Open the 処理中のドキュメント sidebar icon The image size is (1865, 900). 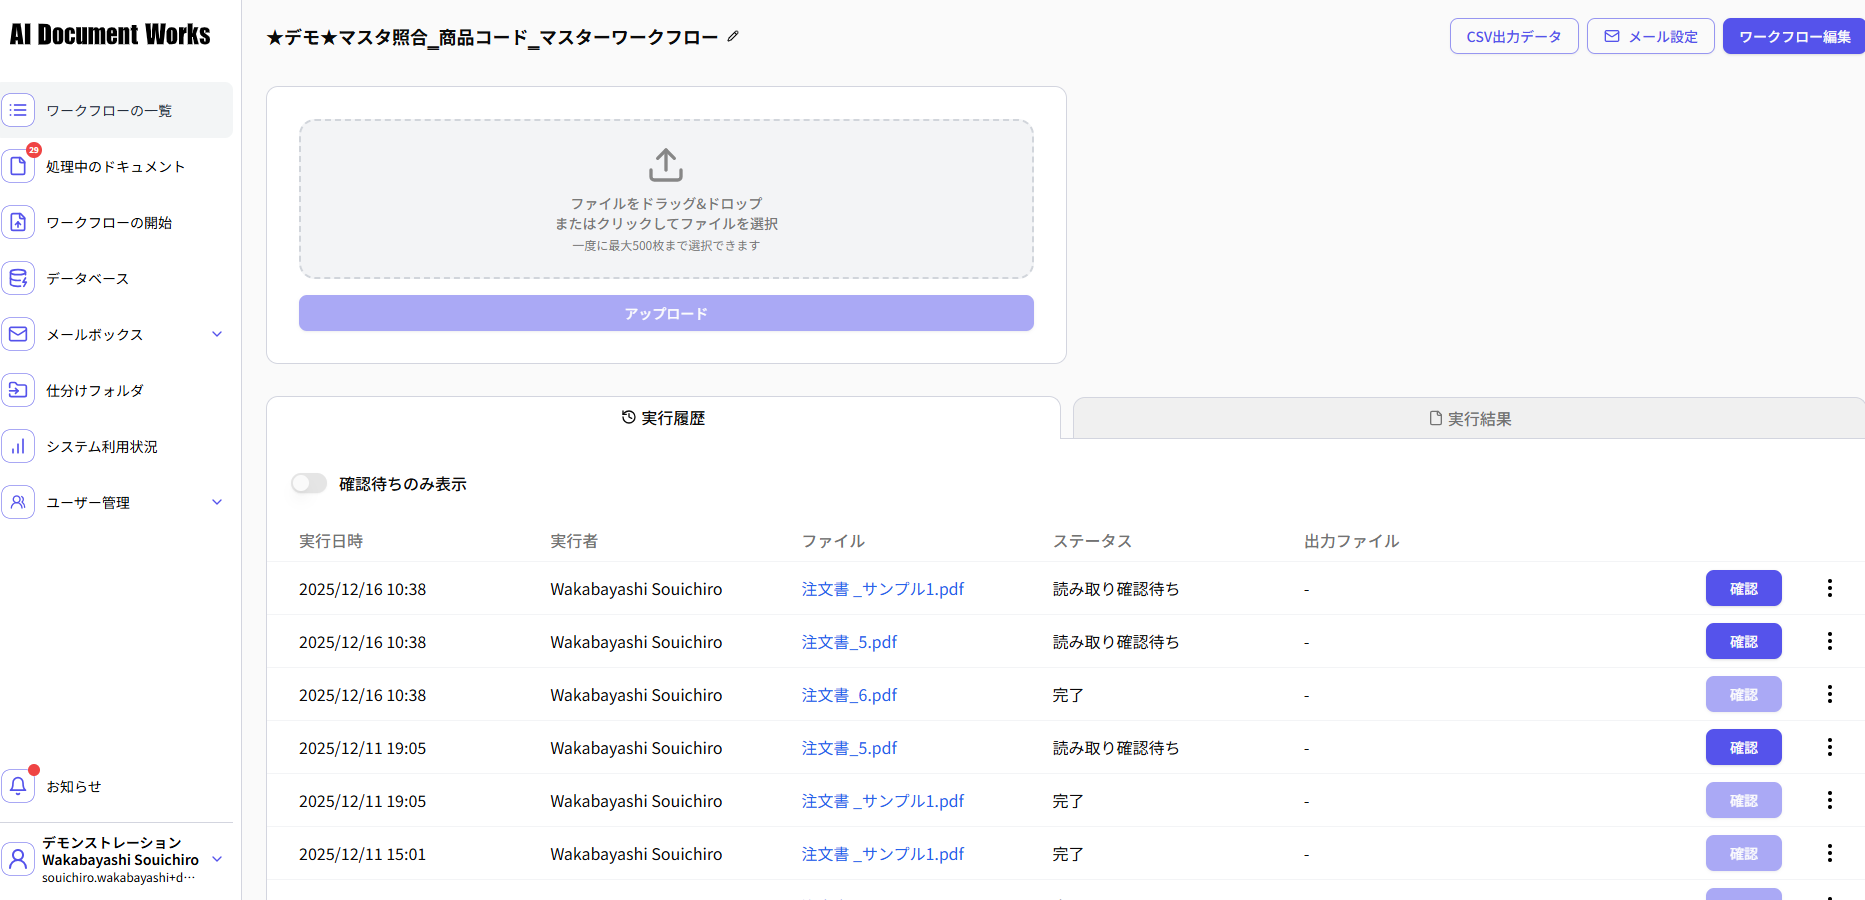[18, 165]
